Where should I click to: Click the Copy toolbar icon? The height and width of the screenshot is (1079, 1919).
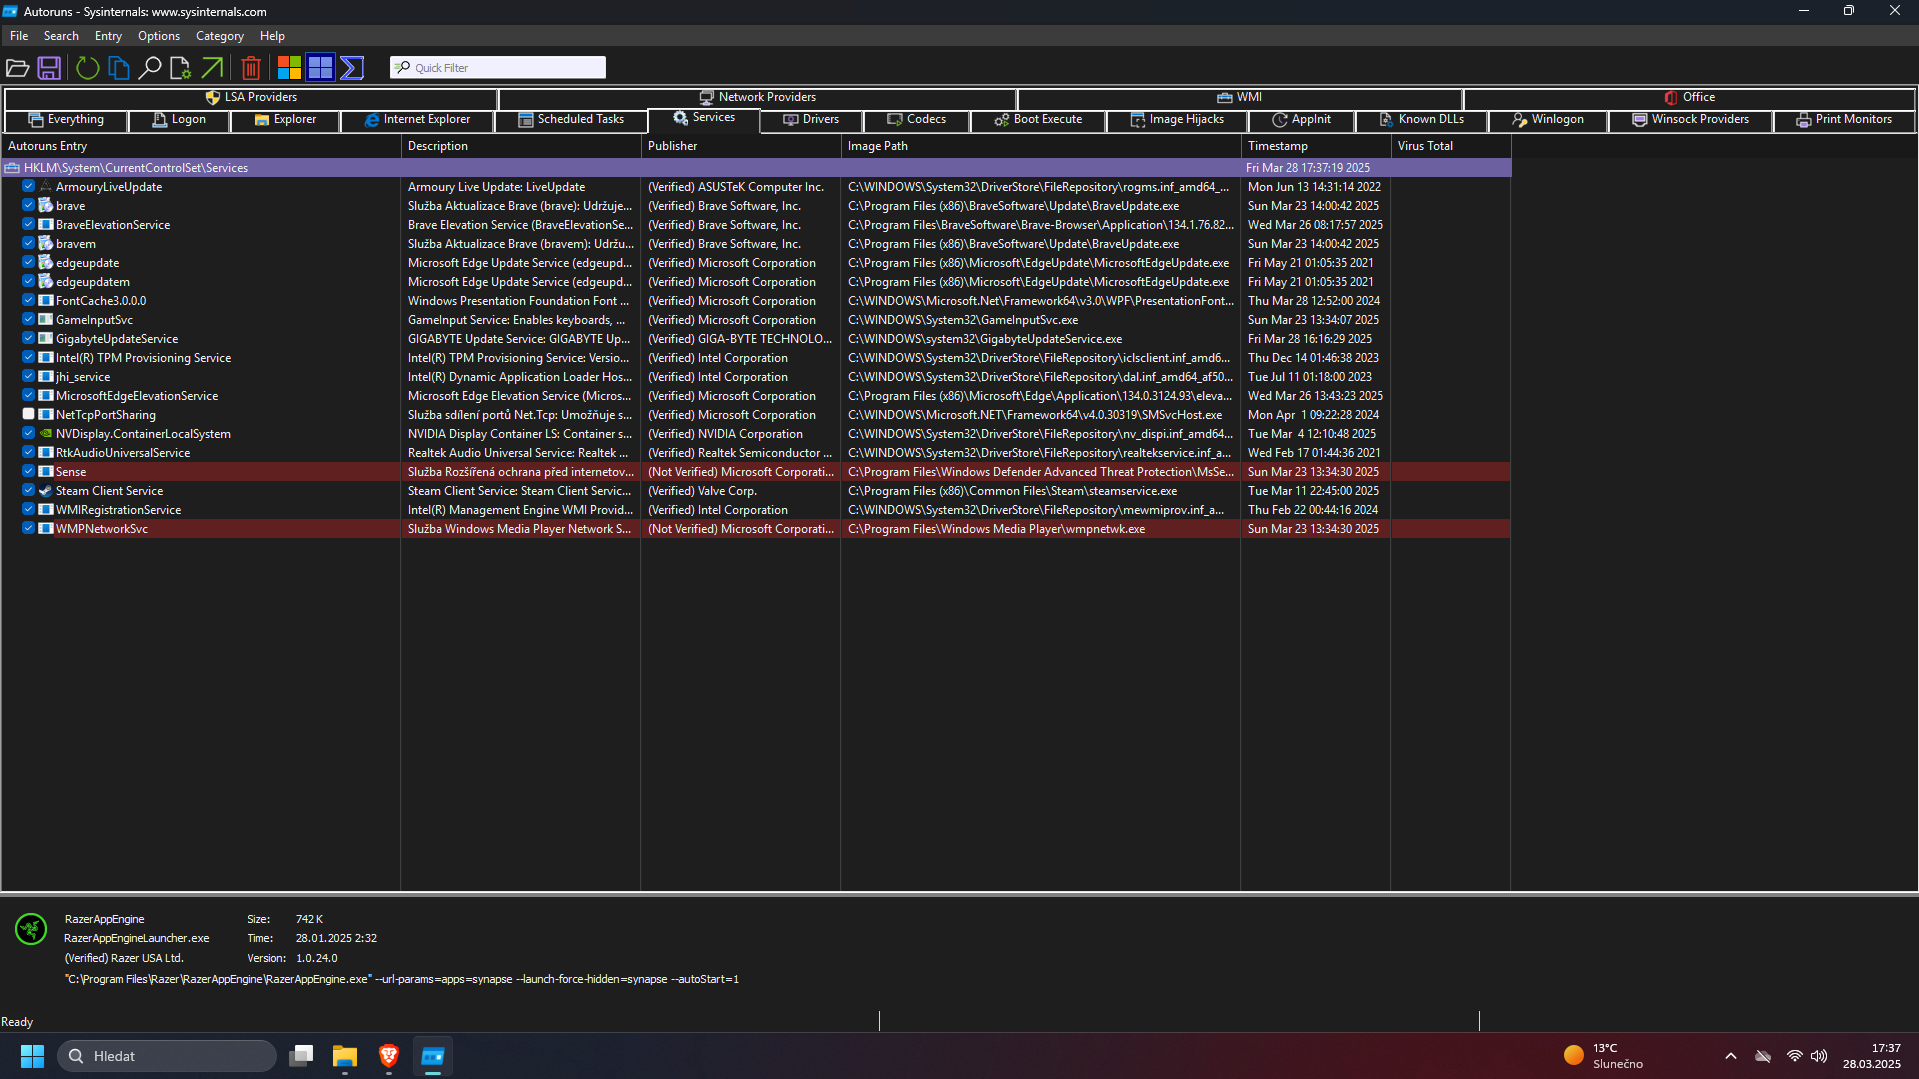click(x=119, y=68)
